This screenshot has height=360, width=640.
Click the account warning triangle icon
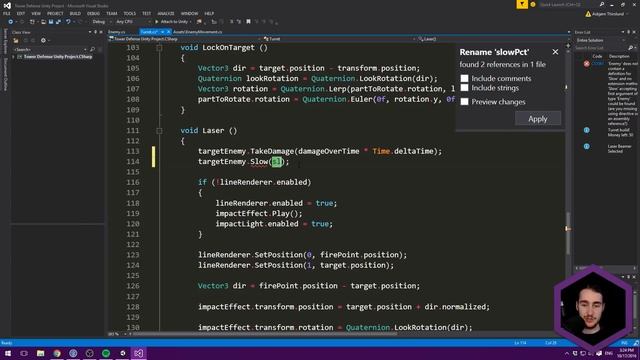[588, 14]
